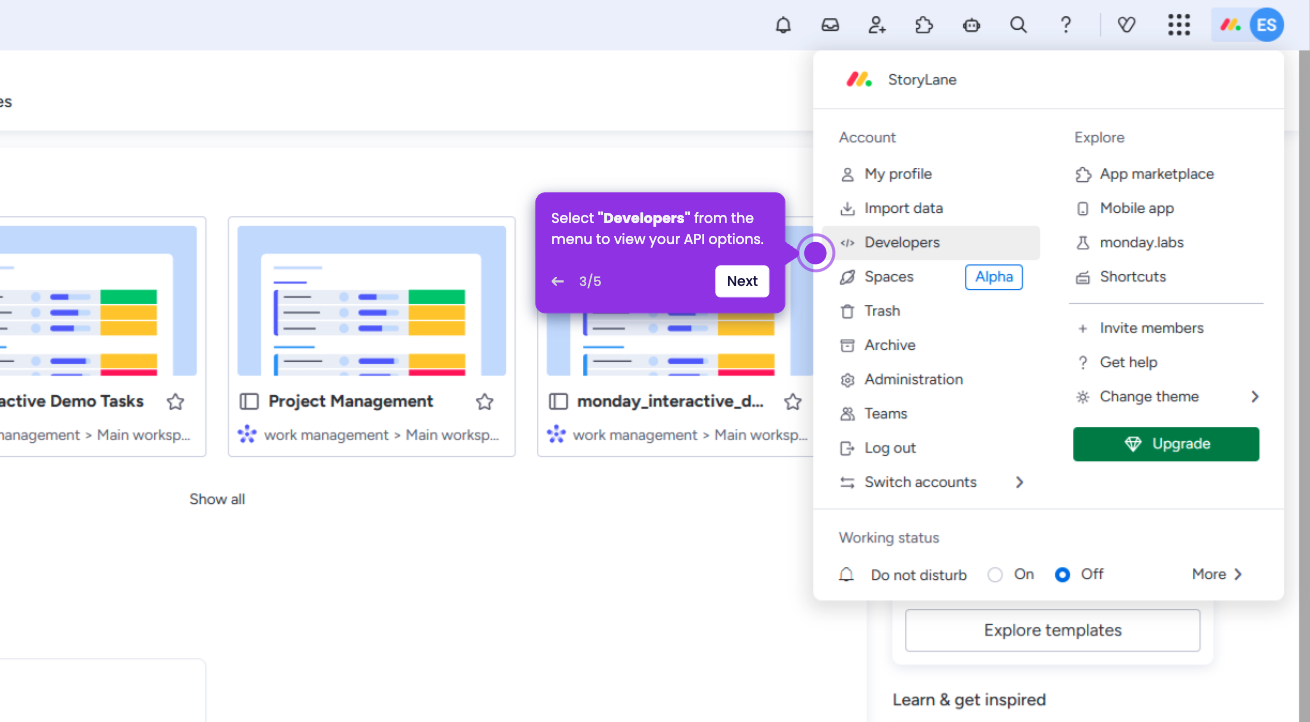Click the Show all link

217,499
